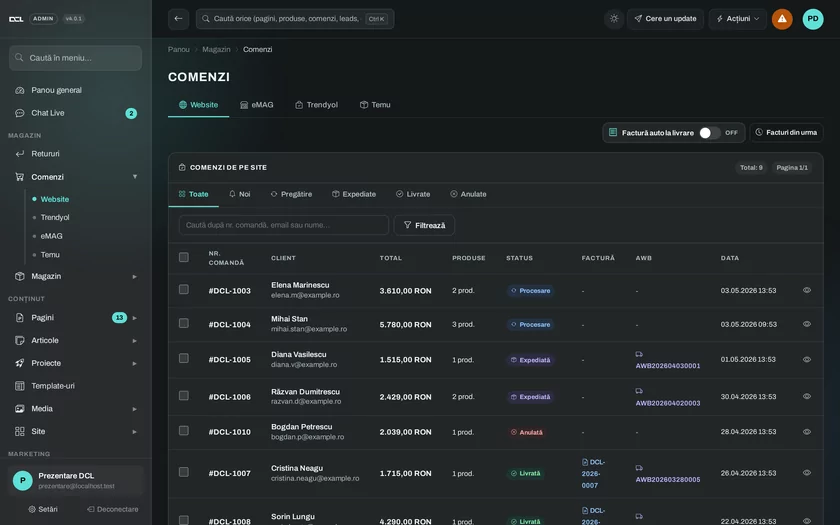
Task: Click Deconectare to log out
Action: [x=112, y=509]
